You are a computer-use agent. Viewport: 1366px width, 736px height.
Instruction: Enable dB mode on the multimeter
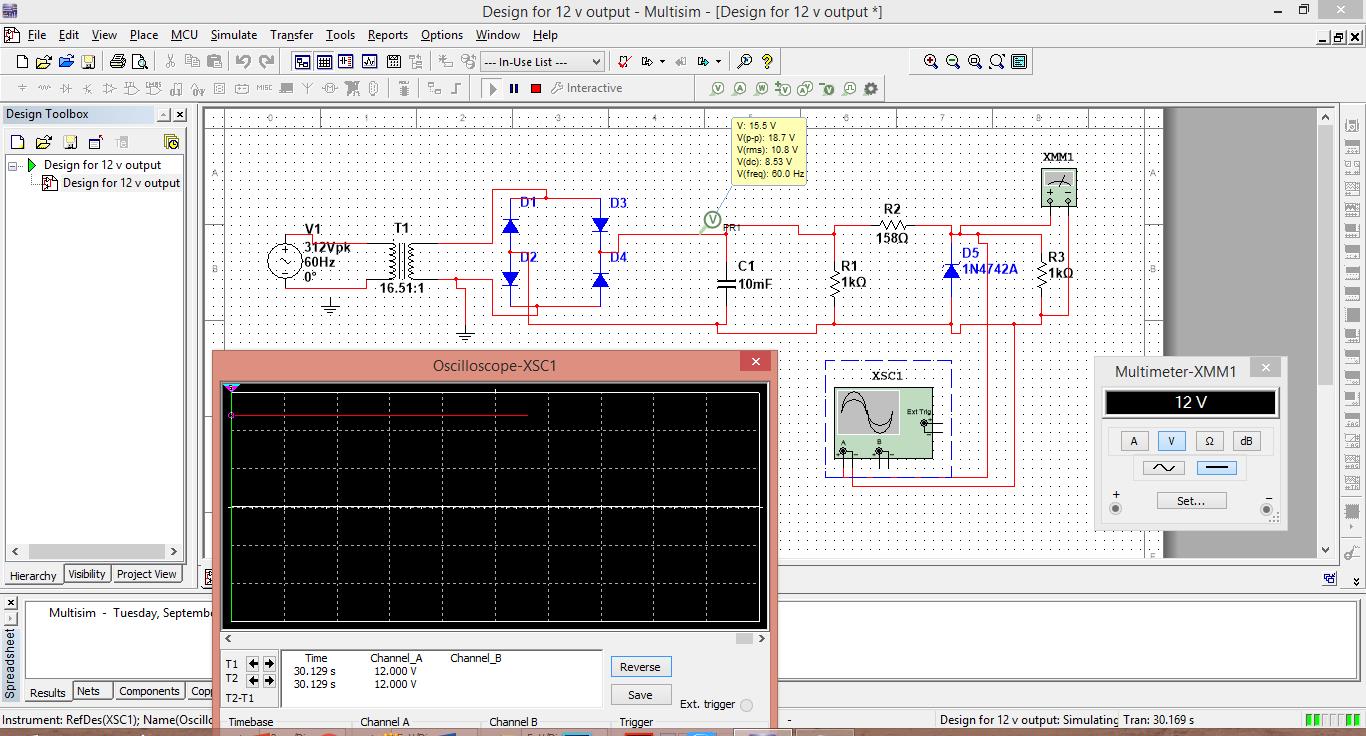pyautogui.click(x=1245, y=441)
